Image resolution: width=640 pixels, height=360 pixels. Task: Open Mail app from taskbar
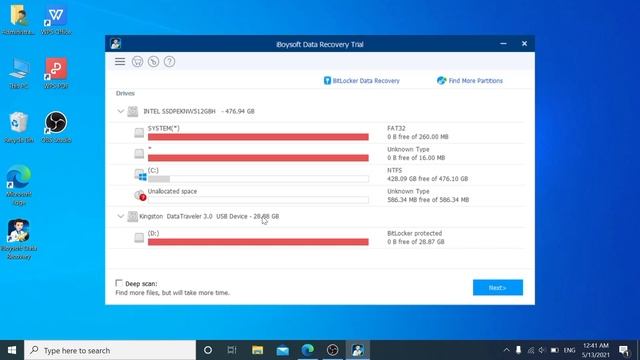click(282, 350)
